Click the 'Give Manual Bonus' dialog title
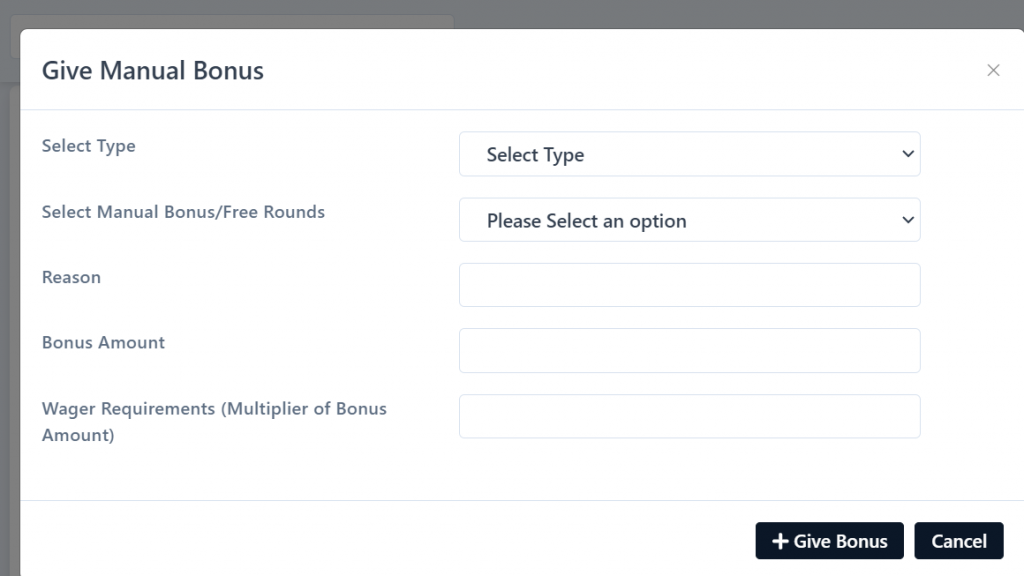This screenshot has height=576, width=1024. pos(153,71)
